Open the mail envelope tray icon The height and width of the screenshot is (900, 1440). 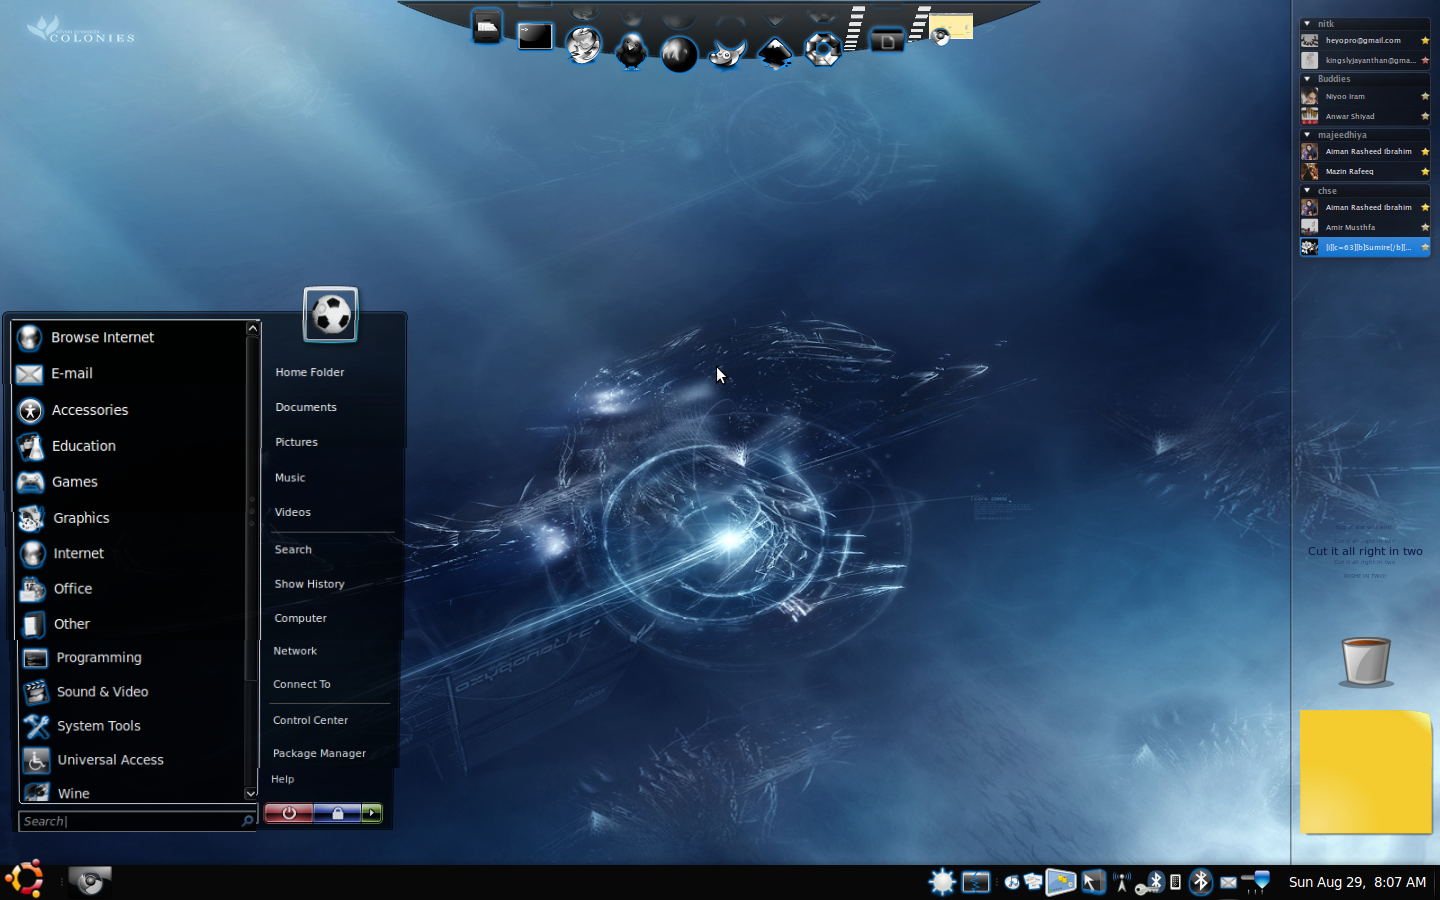1228,882
